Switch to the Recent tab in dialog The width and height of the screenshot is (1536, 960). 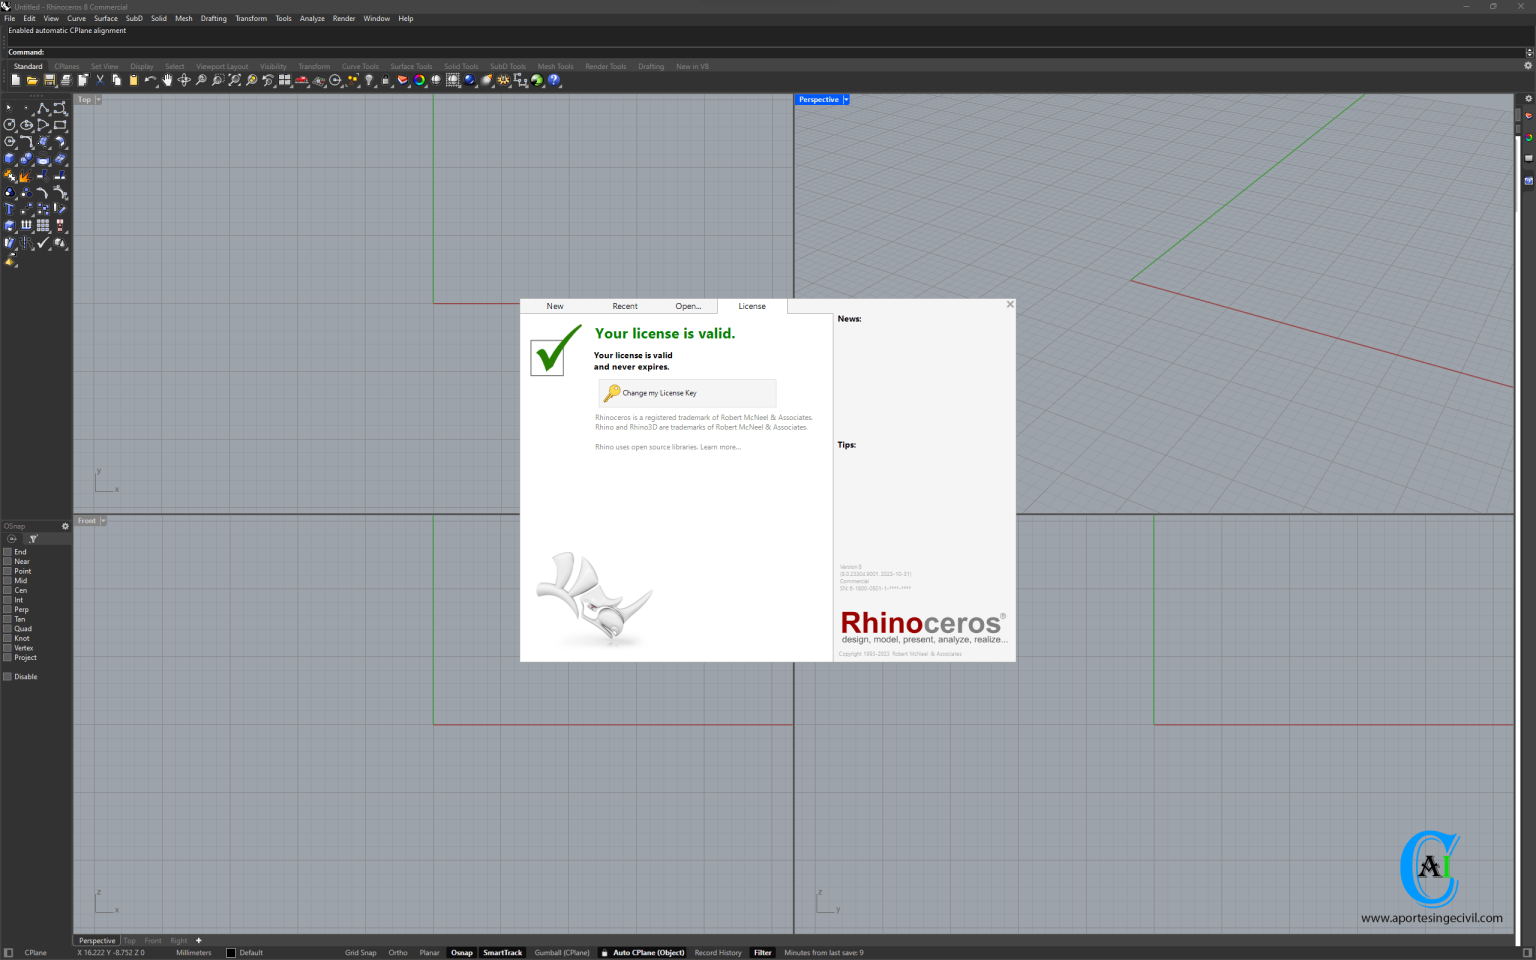[625, 306]
